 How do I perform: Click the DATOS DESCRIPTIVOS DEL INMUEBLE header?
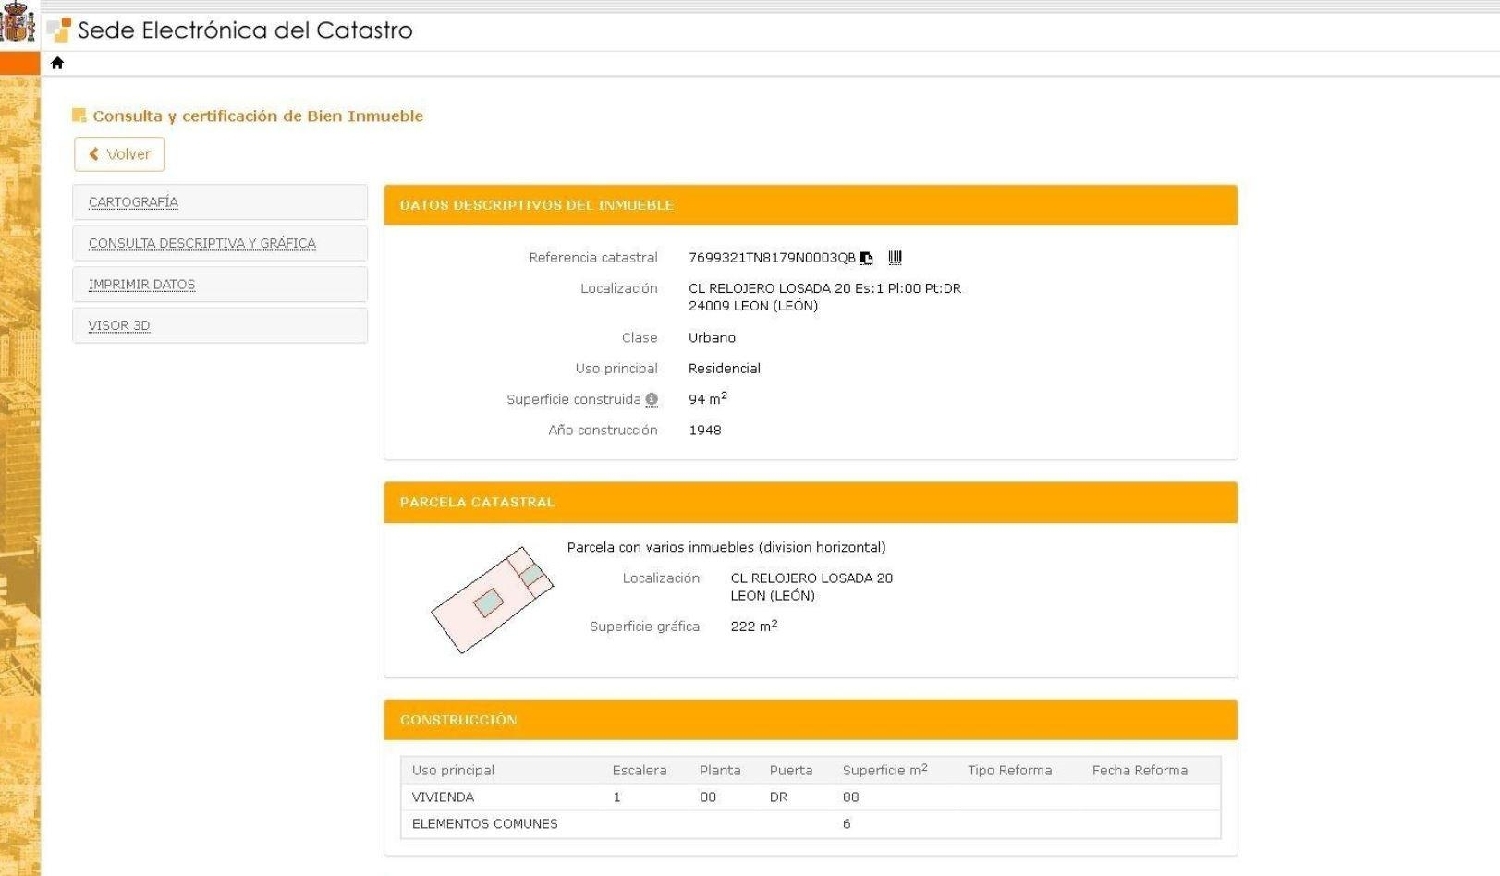(536, 205)
